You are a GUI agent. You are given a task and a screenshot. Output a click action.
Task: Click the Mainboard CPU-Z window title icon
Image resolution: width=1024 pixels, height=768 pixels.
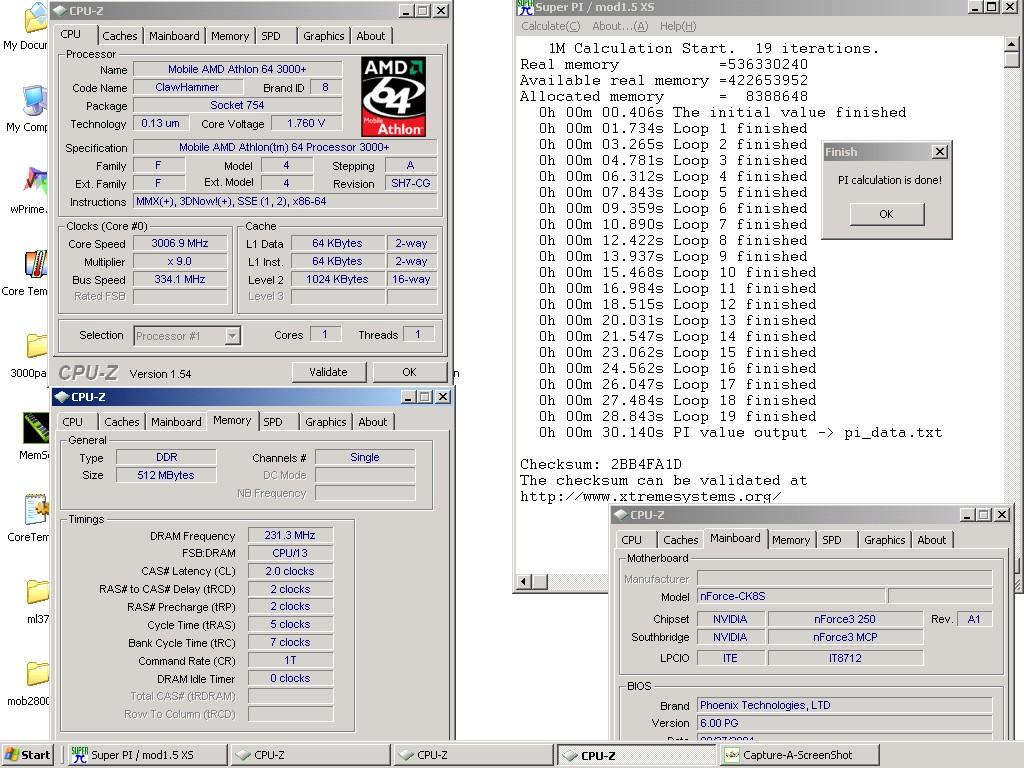620,515
